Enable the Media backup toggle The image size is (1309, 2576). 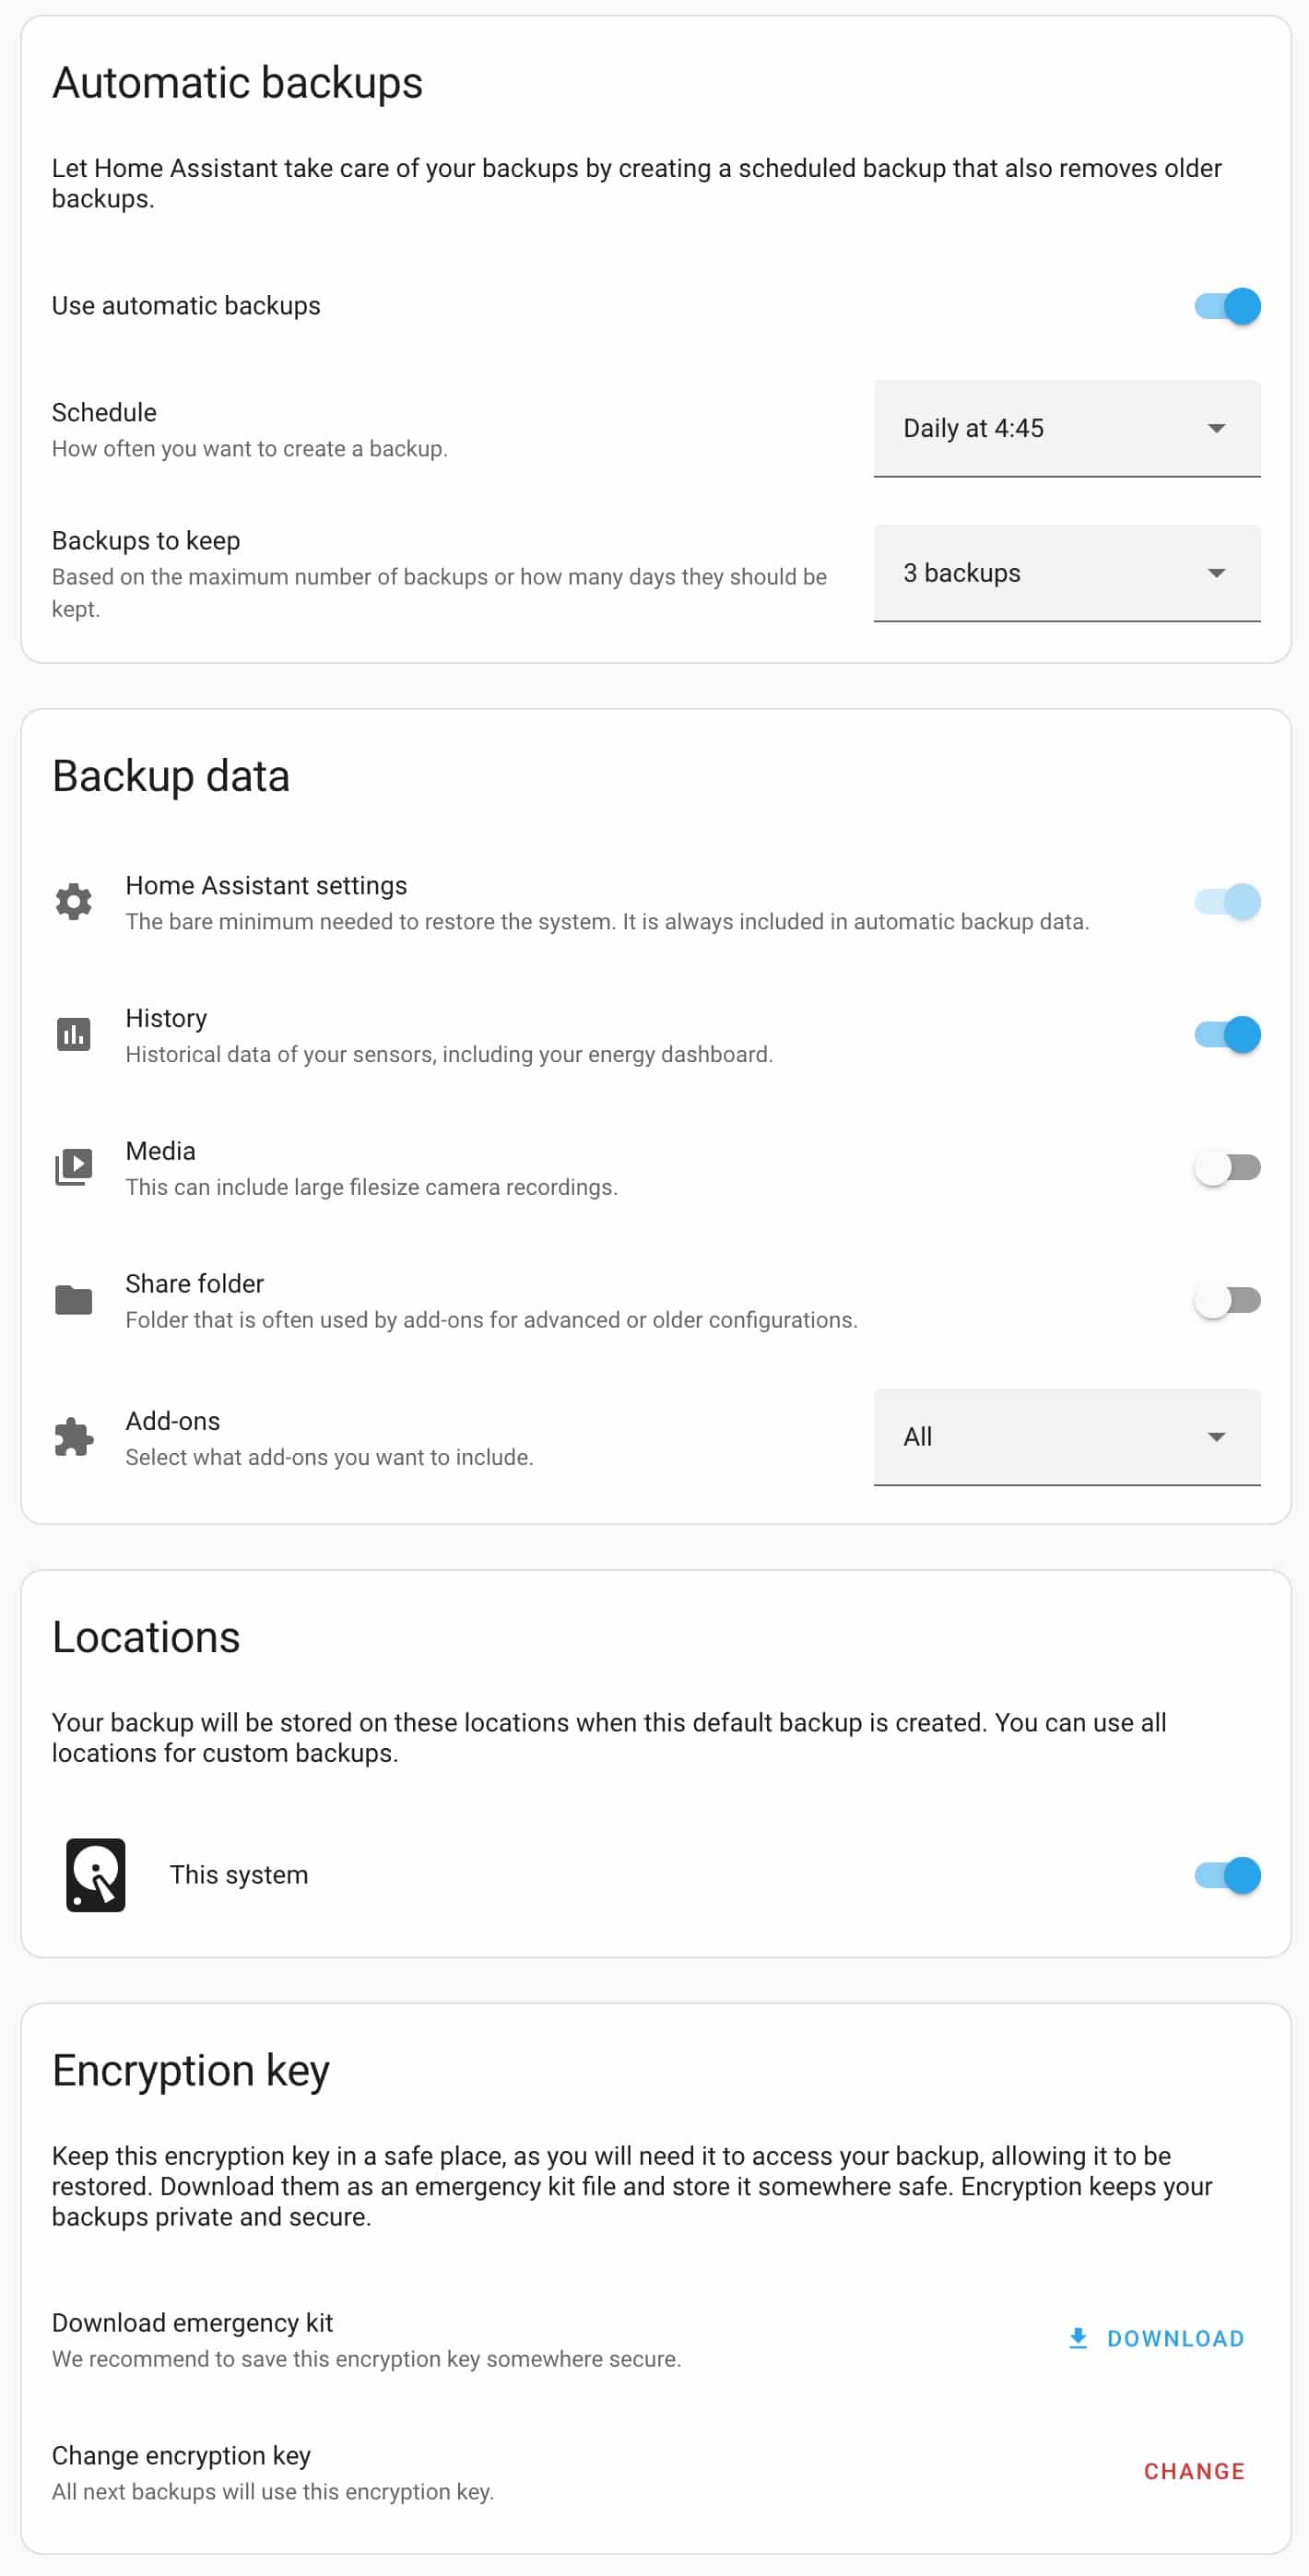[x=1227, y=1167]
